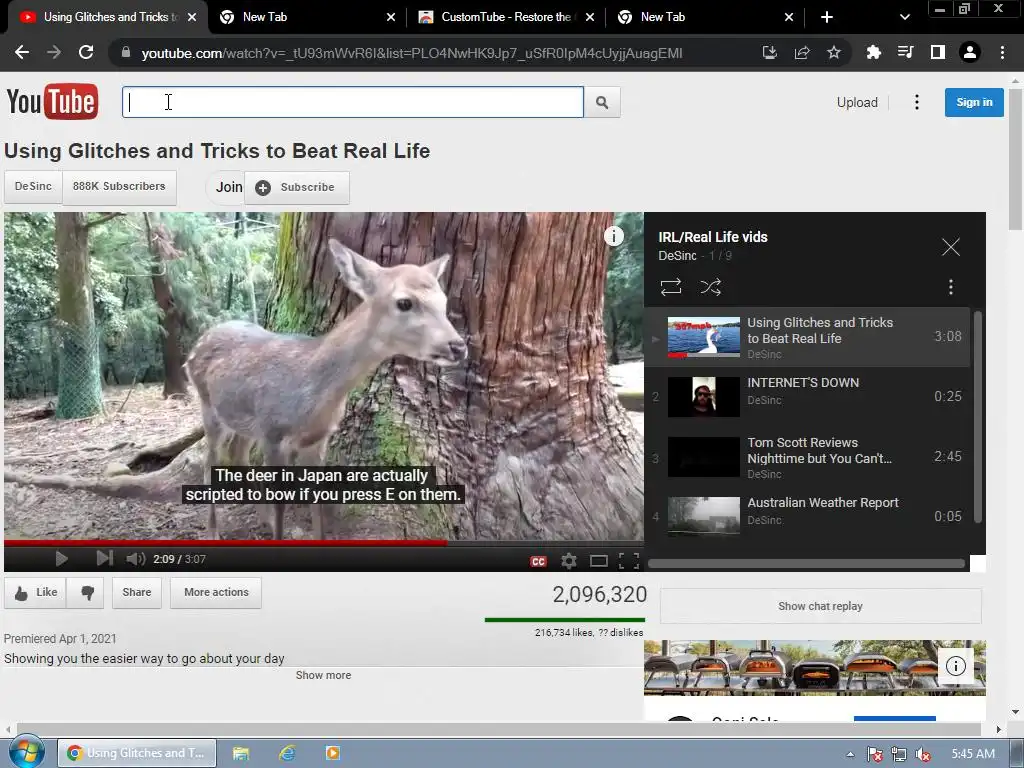Mute the video volume
This screenshot has height=768, width=1024.
point(135,559)
